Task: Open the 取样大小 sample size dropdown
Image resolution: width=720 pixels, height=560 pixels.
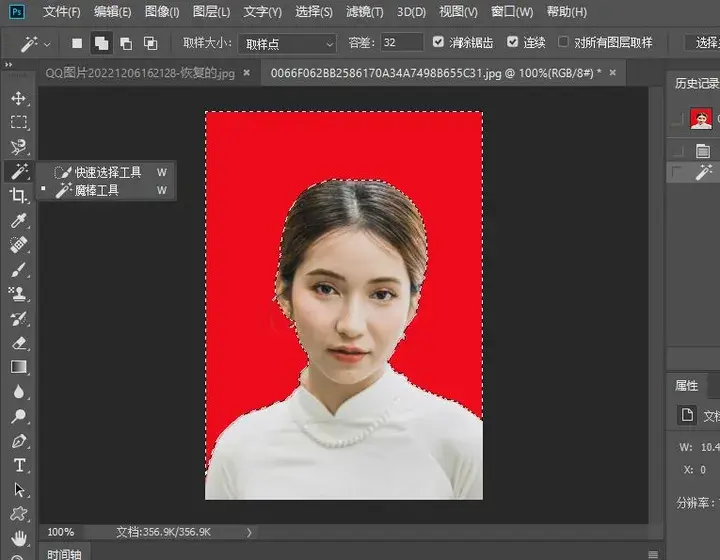Action: point(287,44)
